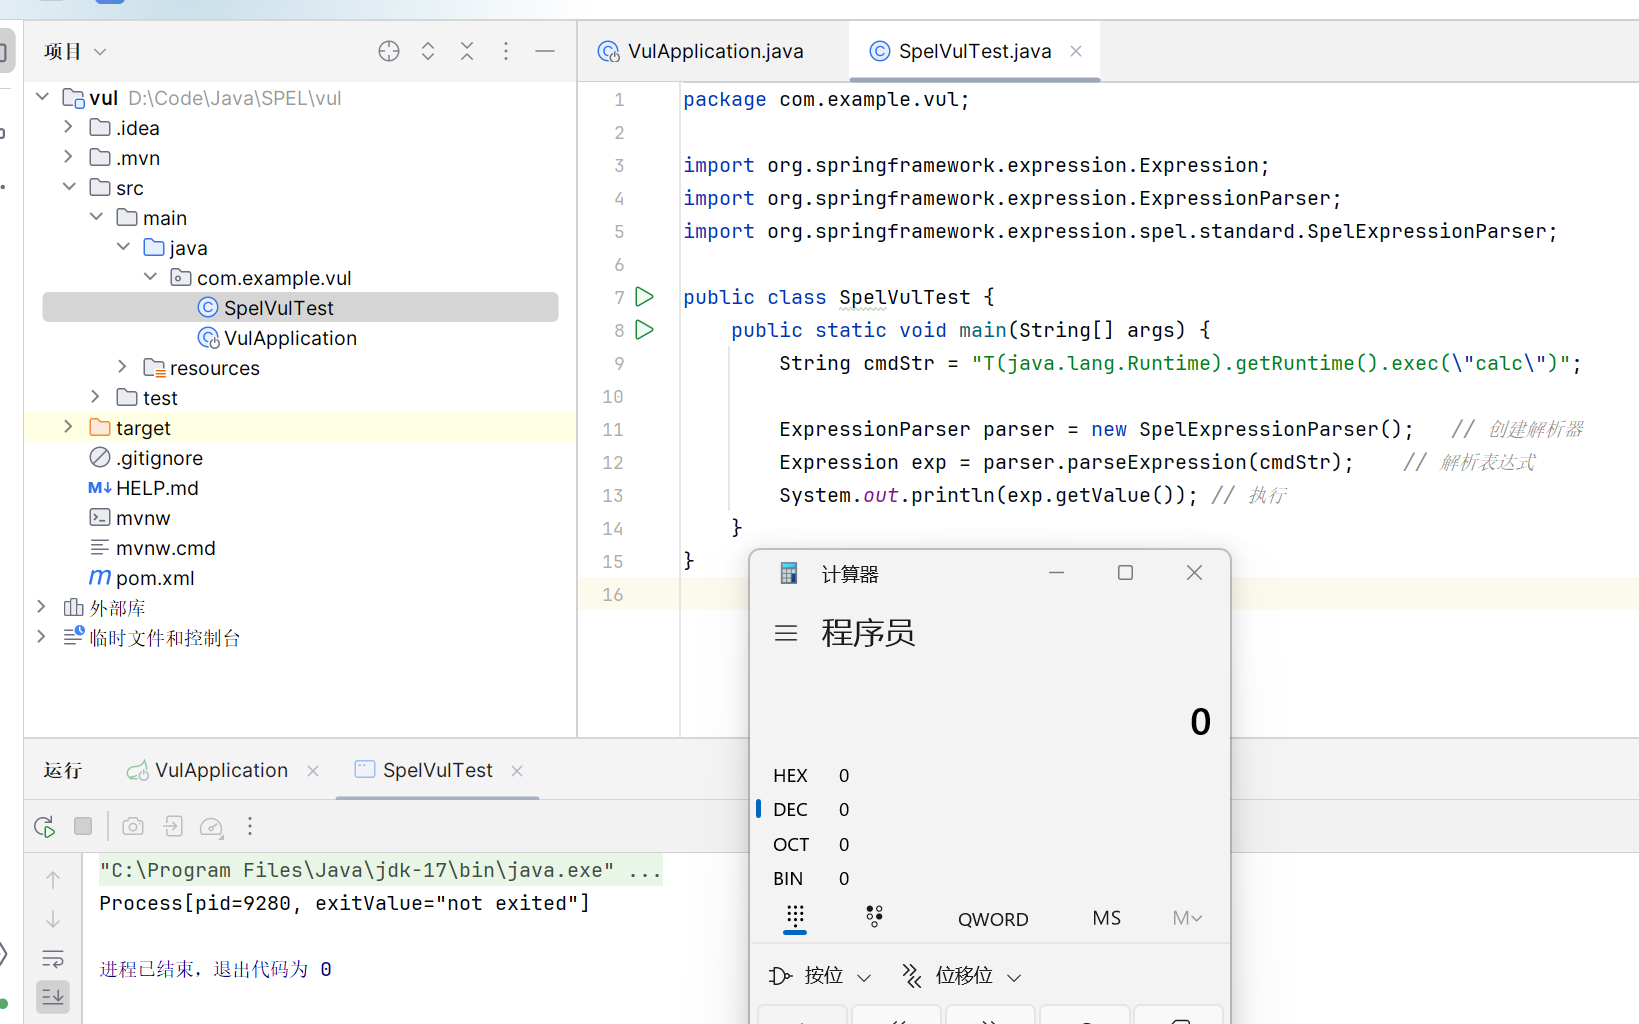
Task: Close the SpelVulTest.java editor tab
Action: [x=1076, y=51]
